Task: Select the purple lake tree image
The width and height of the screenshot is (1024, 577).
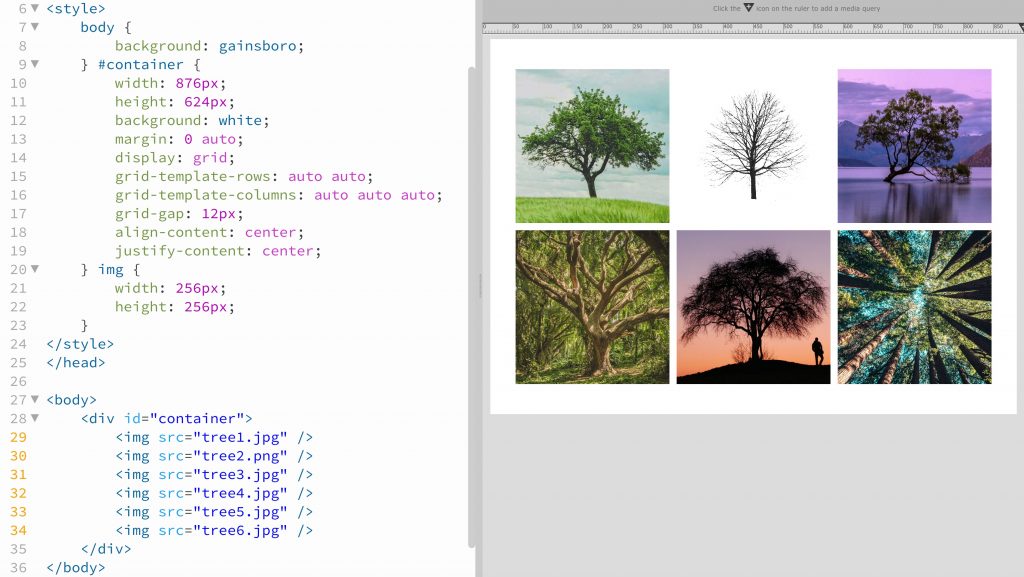Action: (914, 146)
